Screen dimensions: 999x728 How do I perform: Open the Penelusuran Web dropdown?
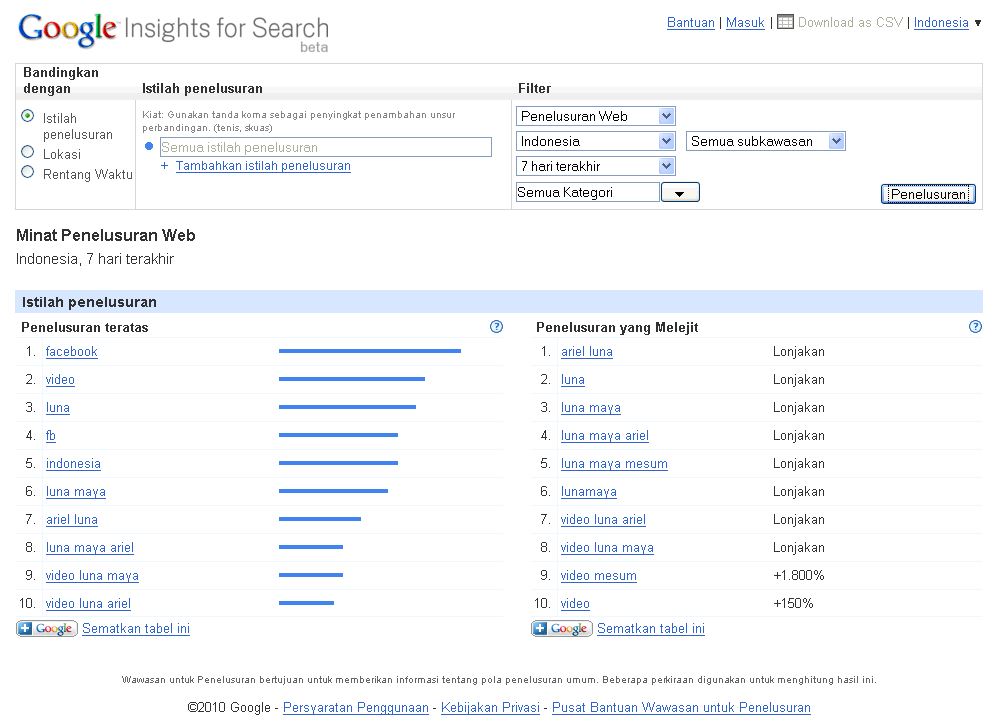point(595,116)
